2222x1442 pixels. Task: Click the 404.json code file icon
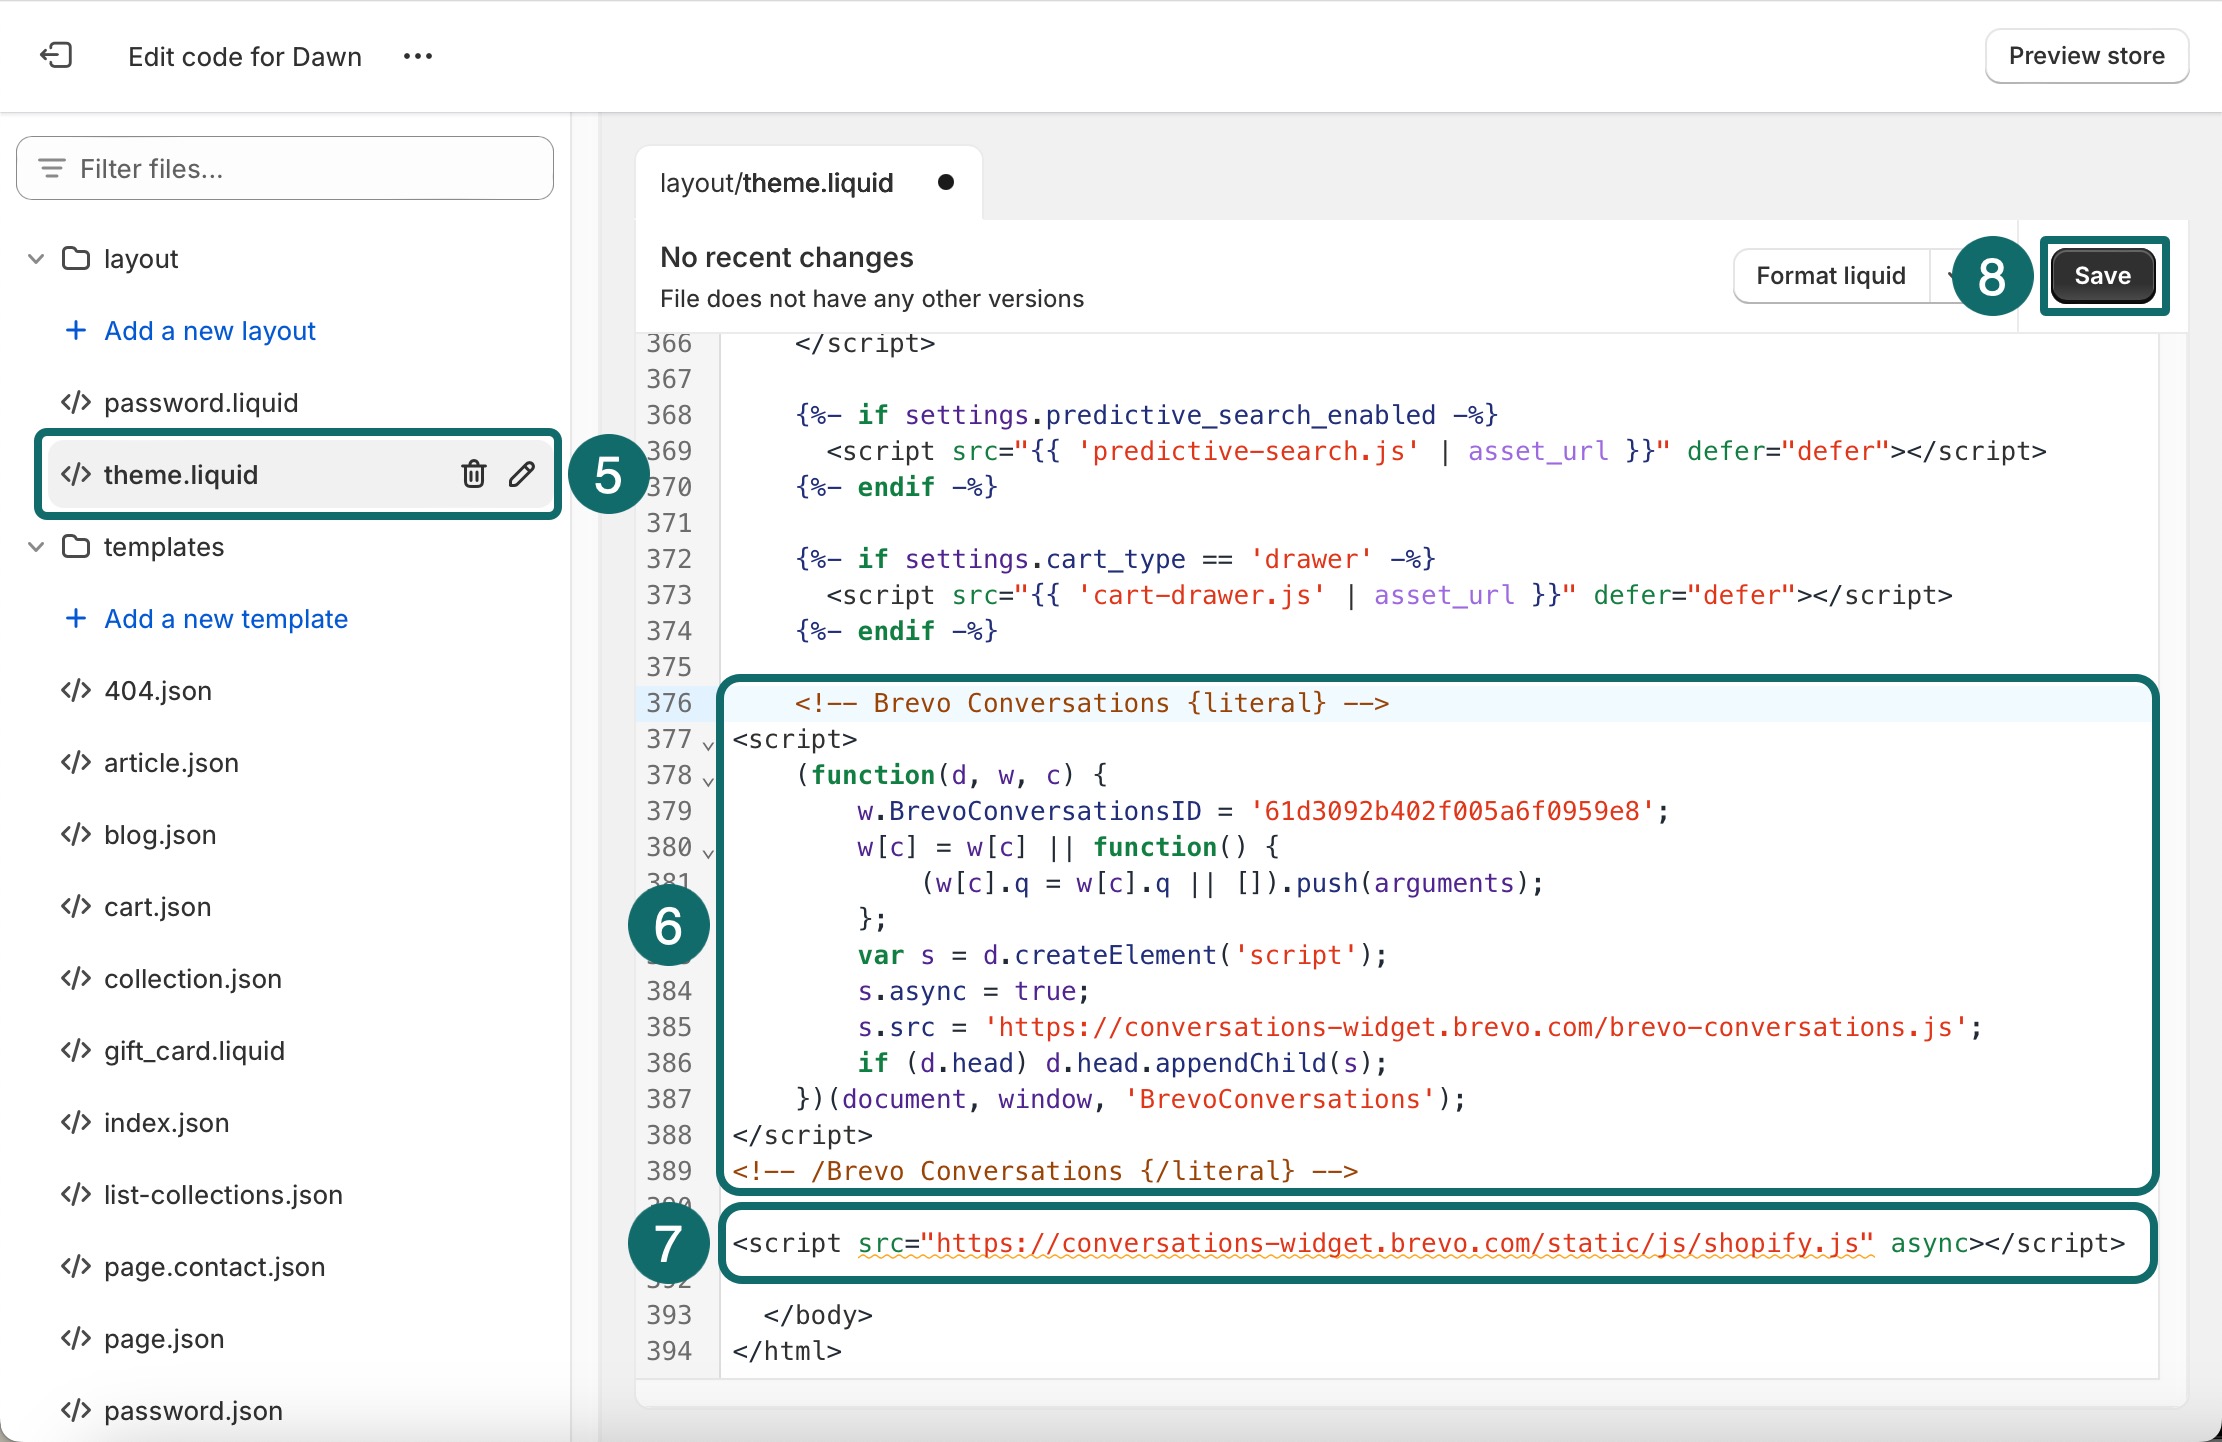76,691
